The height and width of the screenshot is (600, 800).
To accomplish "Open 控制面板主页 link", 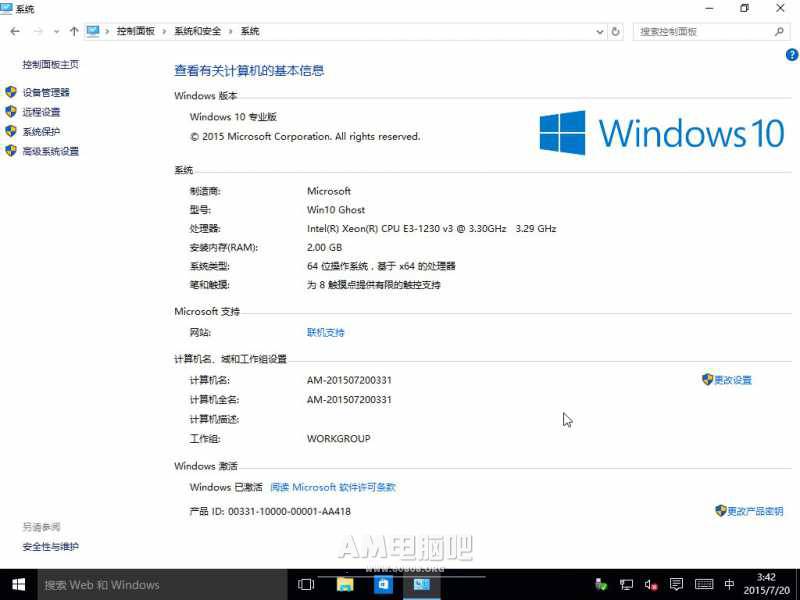I will click(51, 64).
